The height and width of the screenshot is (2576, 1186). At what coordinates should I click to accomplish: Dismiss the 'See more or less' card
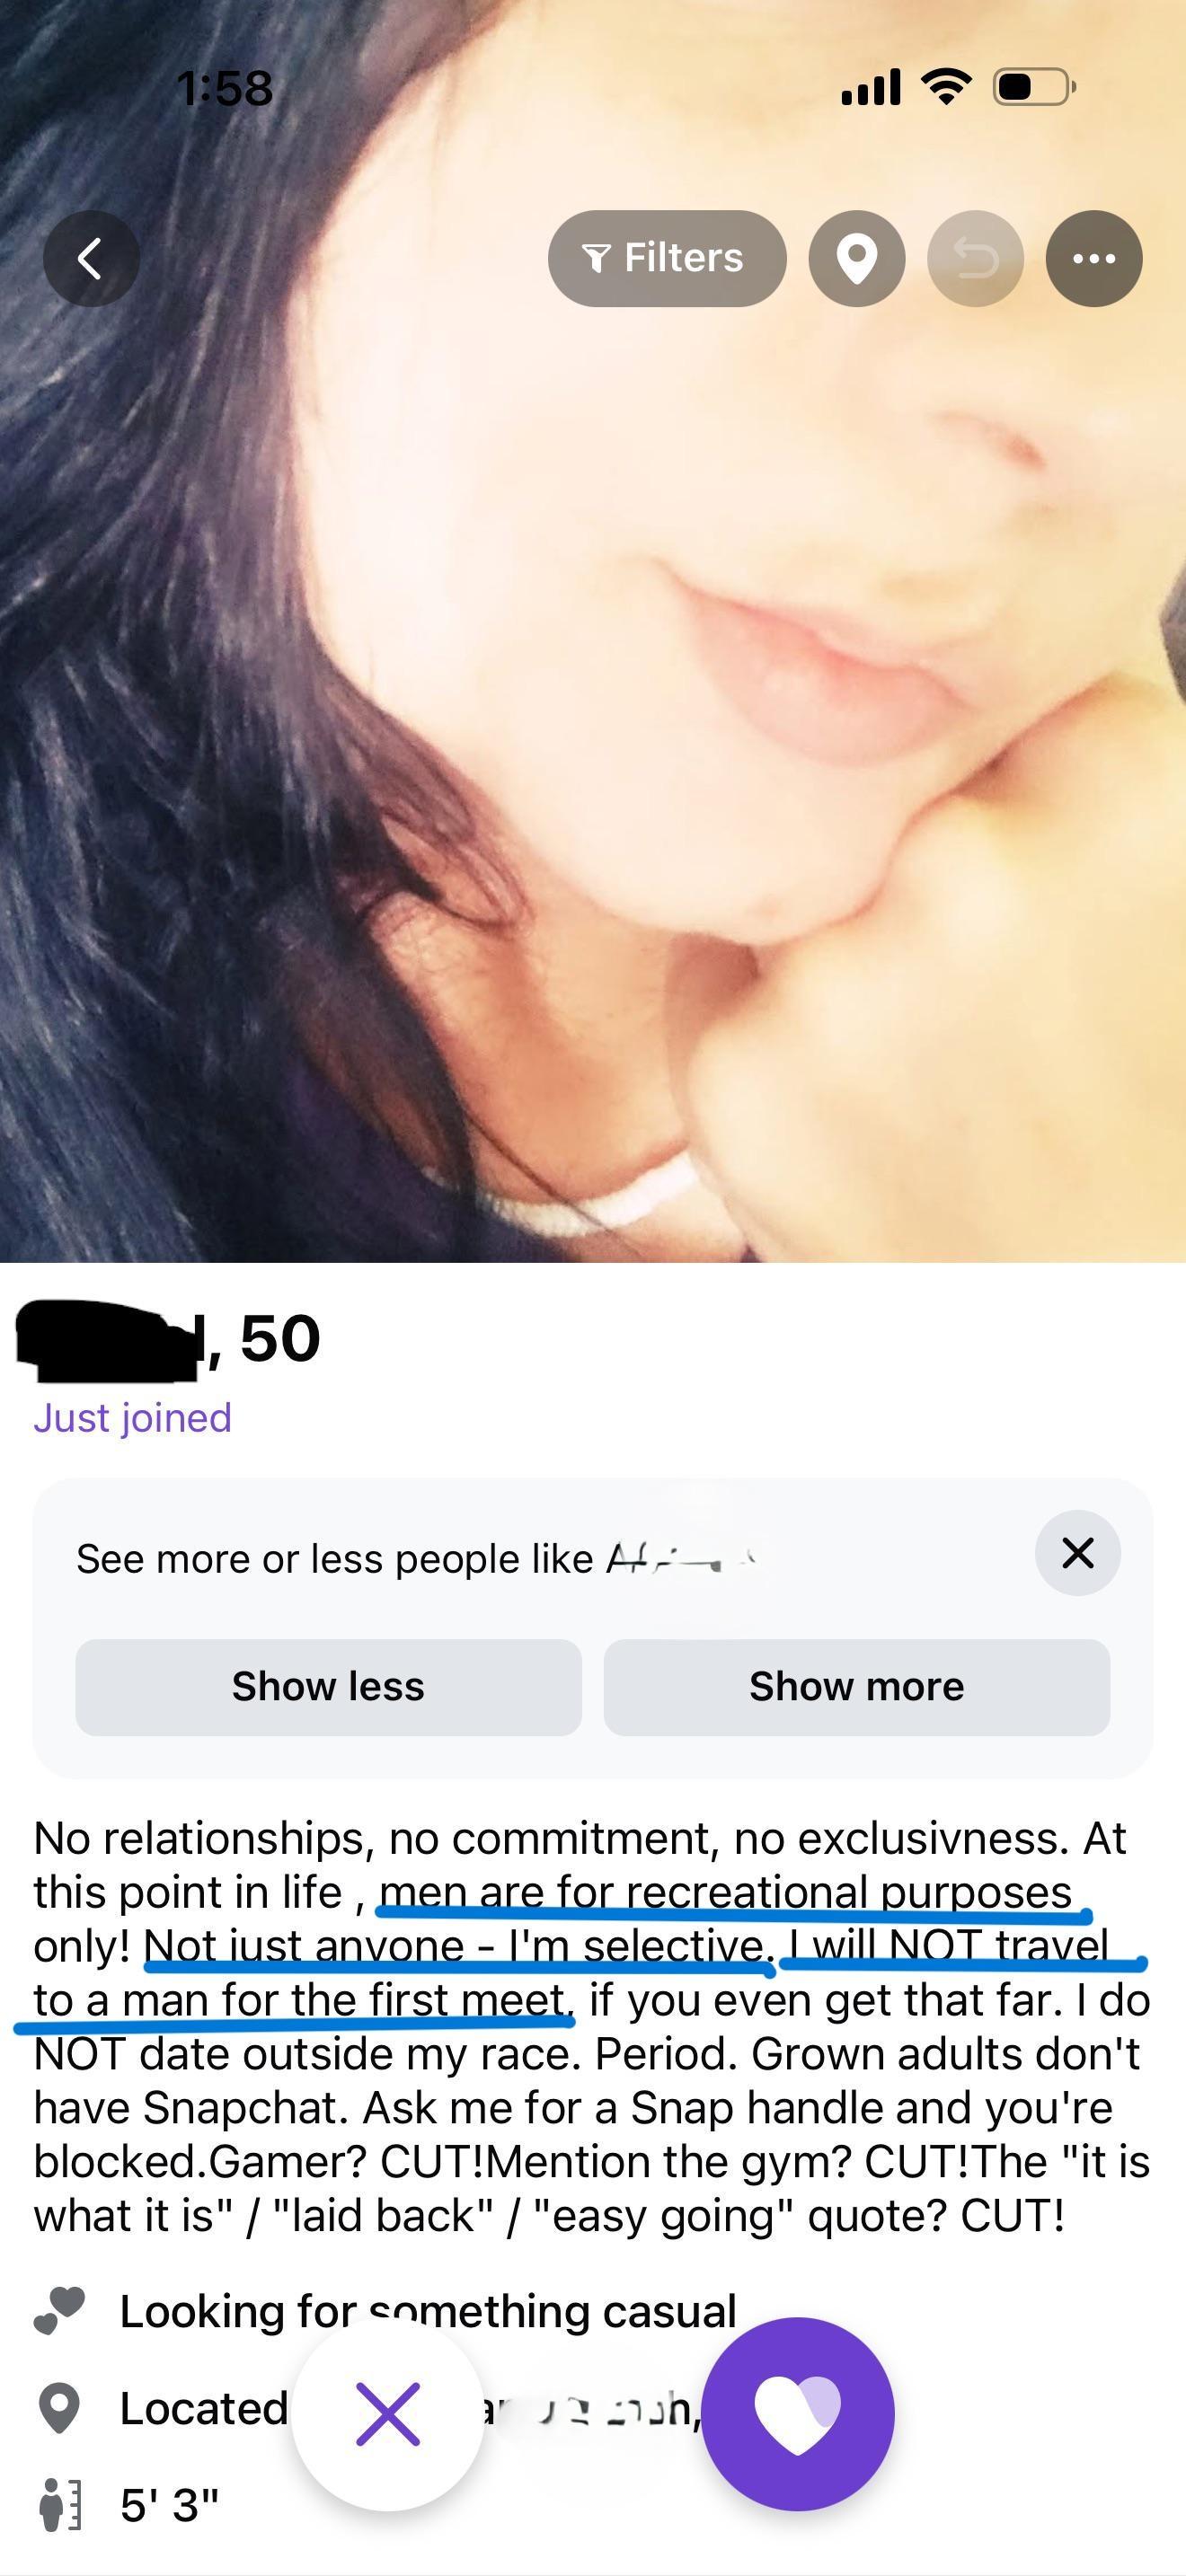click(x=1078, y=1552)
